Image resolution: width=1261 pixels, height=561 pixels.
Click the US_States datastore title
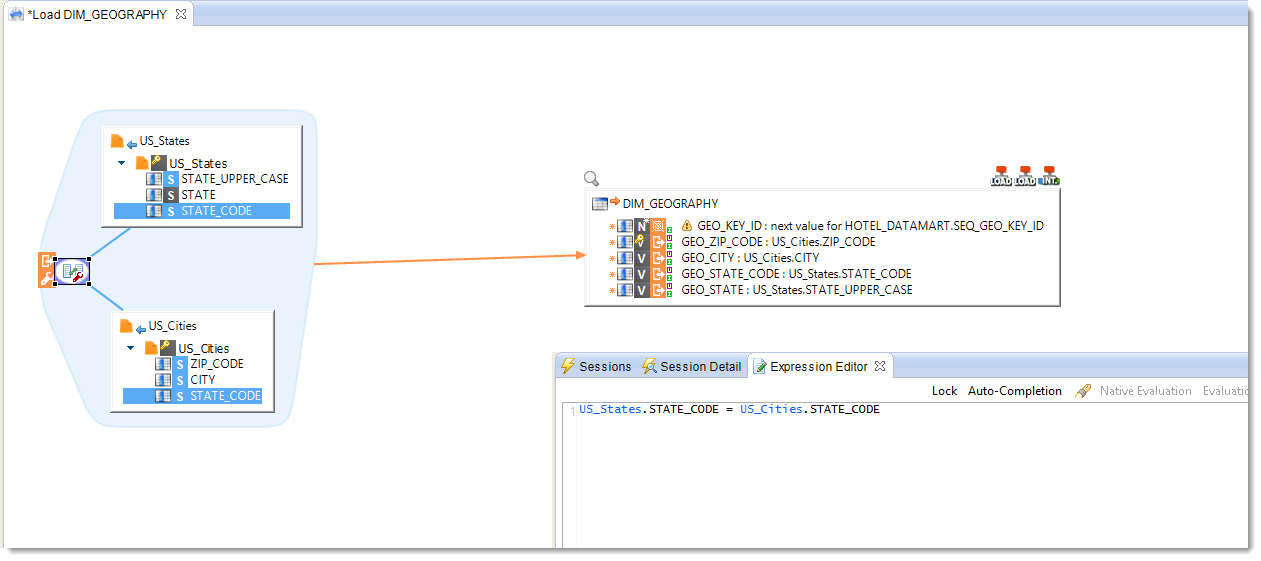pyautogui.click(x=164, y=141)
